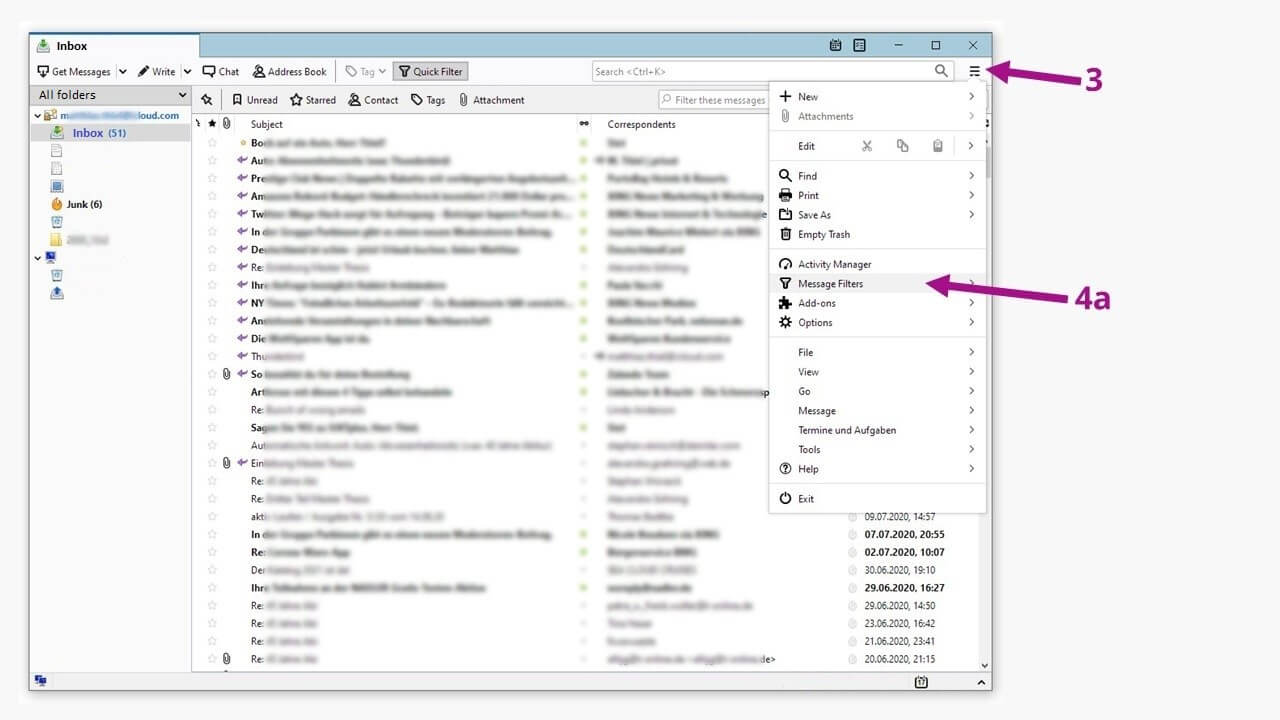This screenshot has width=1280, height=720.
Task: Click the Cut scissors icon in Edit row
Action: (x=867, y=146)
